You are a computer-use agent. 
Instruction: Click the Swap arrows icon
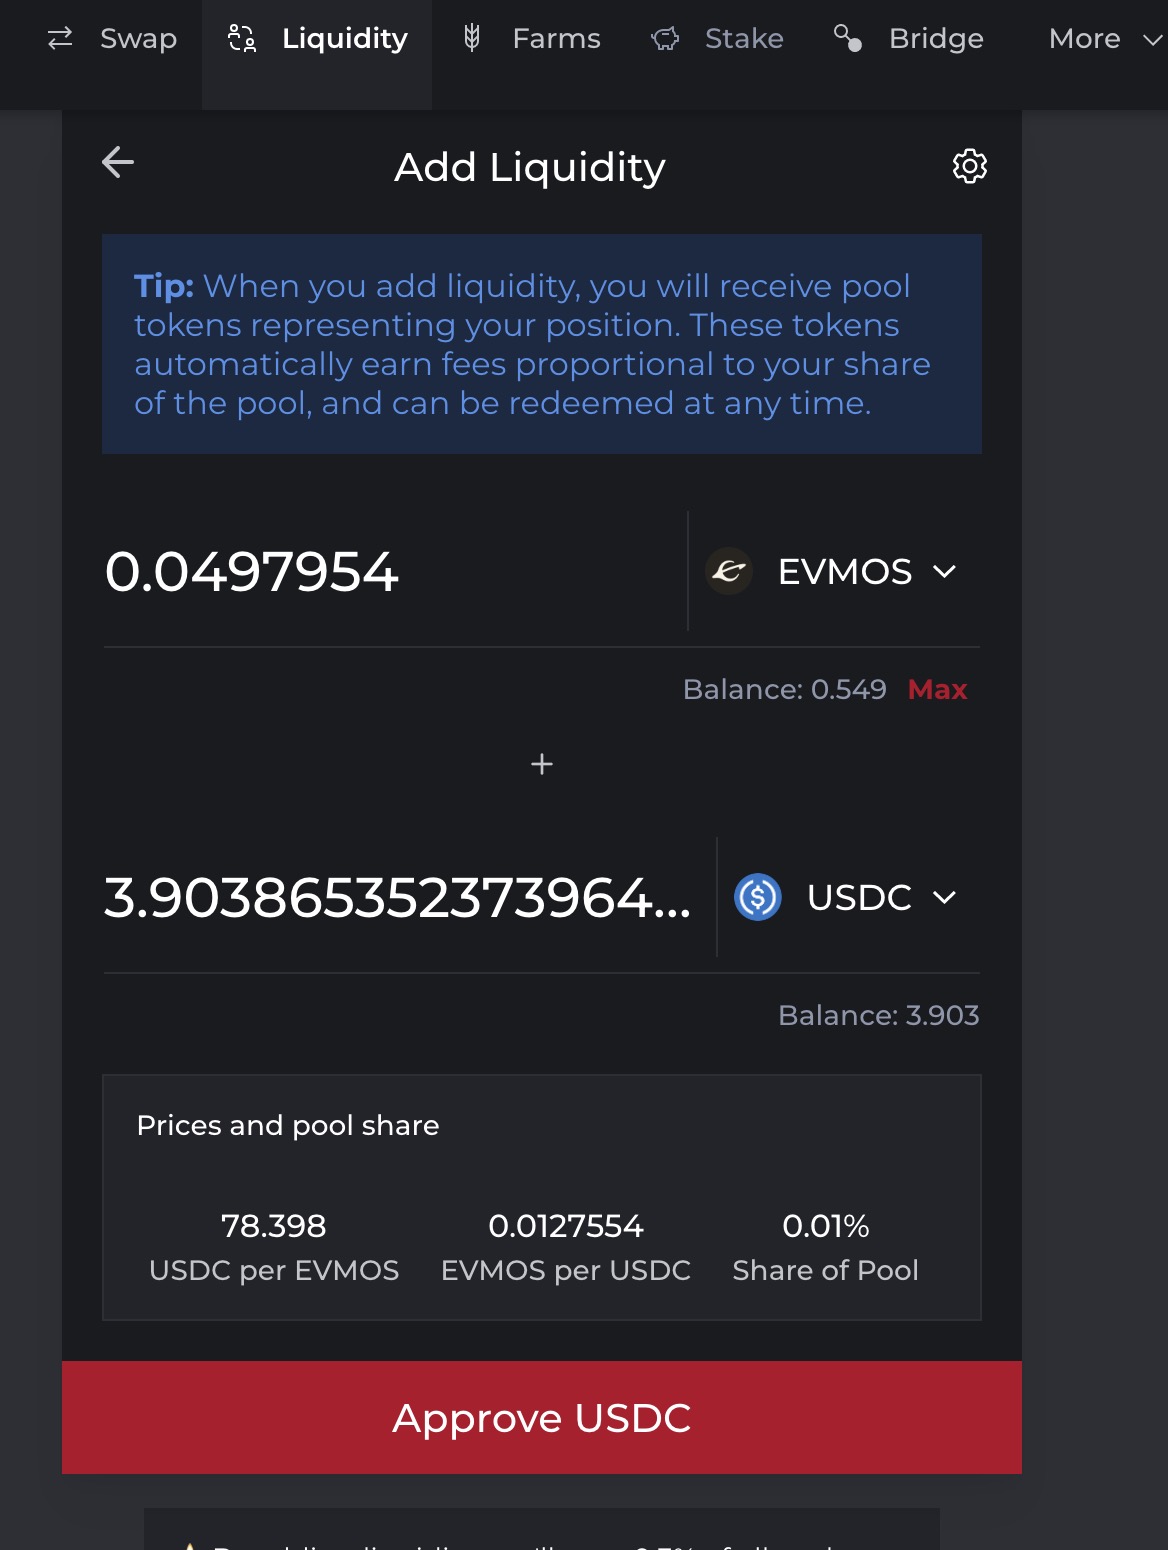(60, 39)
